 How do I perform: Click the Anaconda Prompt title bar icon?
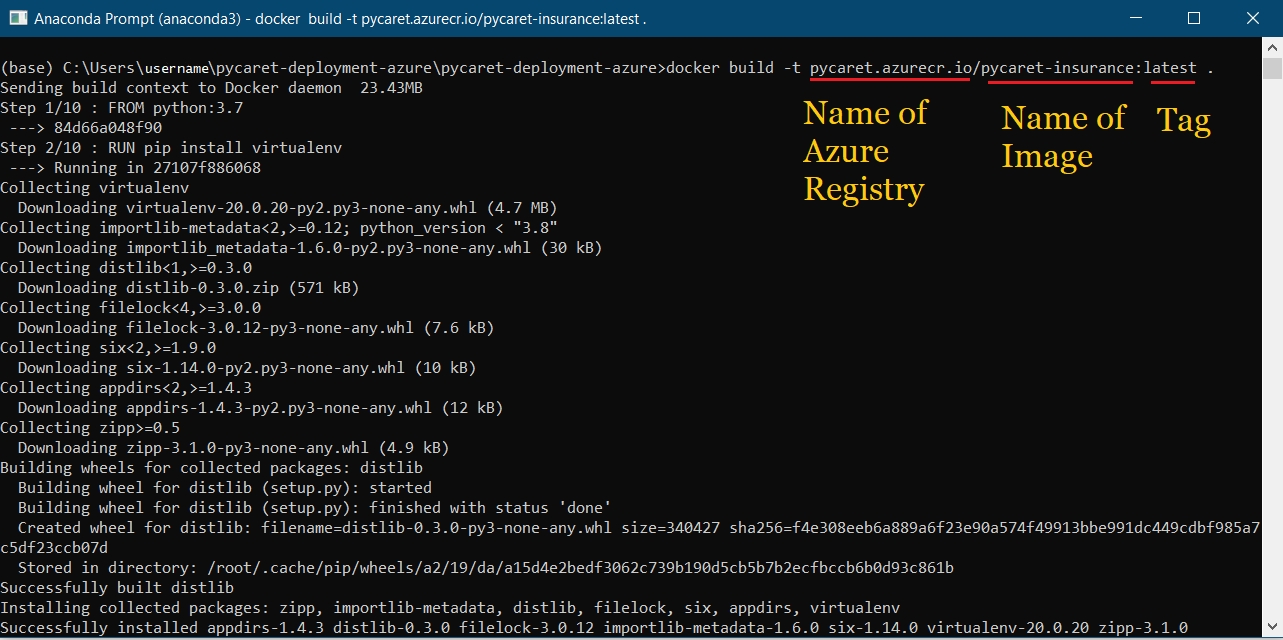(x=17, y=18)
